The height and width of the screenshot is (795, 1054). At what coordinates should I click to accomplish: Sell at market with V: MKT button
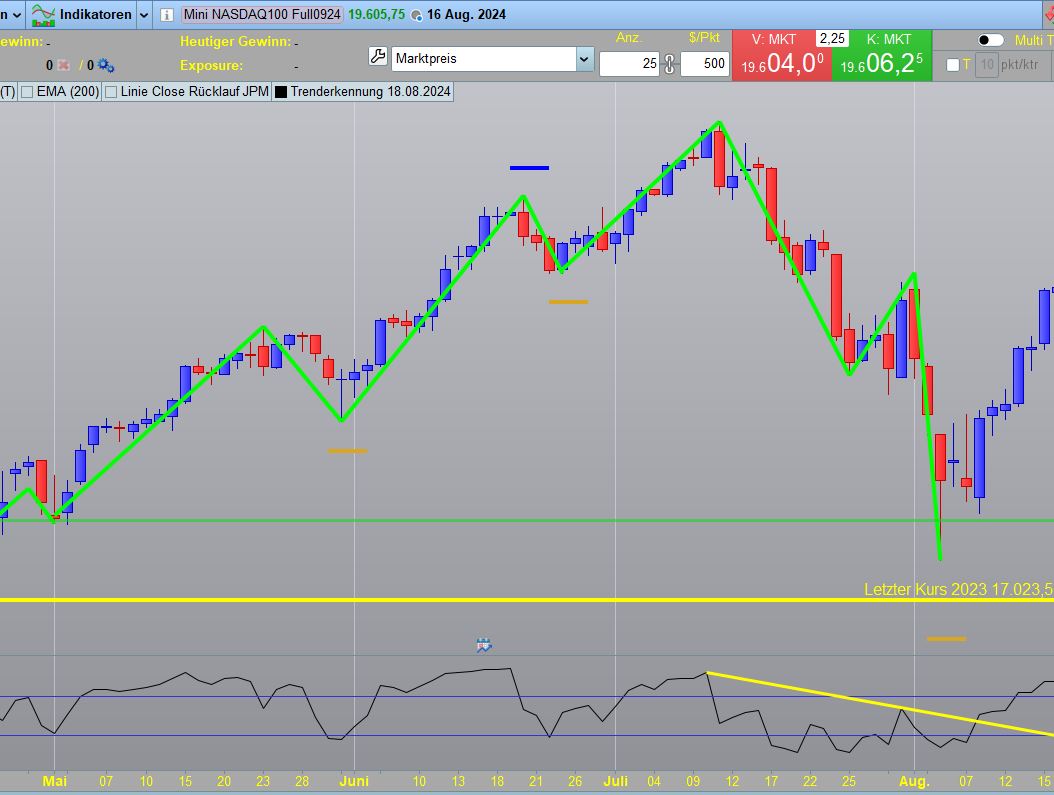click(782, 55)
